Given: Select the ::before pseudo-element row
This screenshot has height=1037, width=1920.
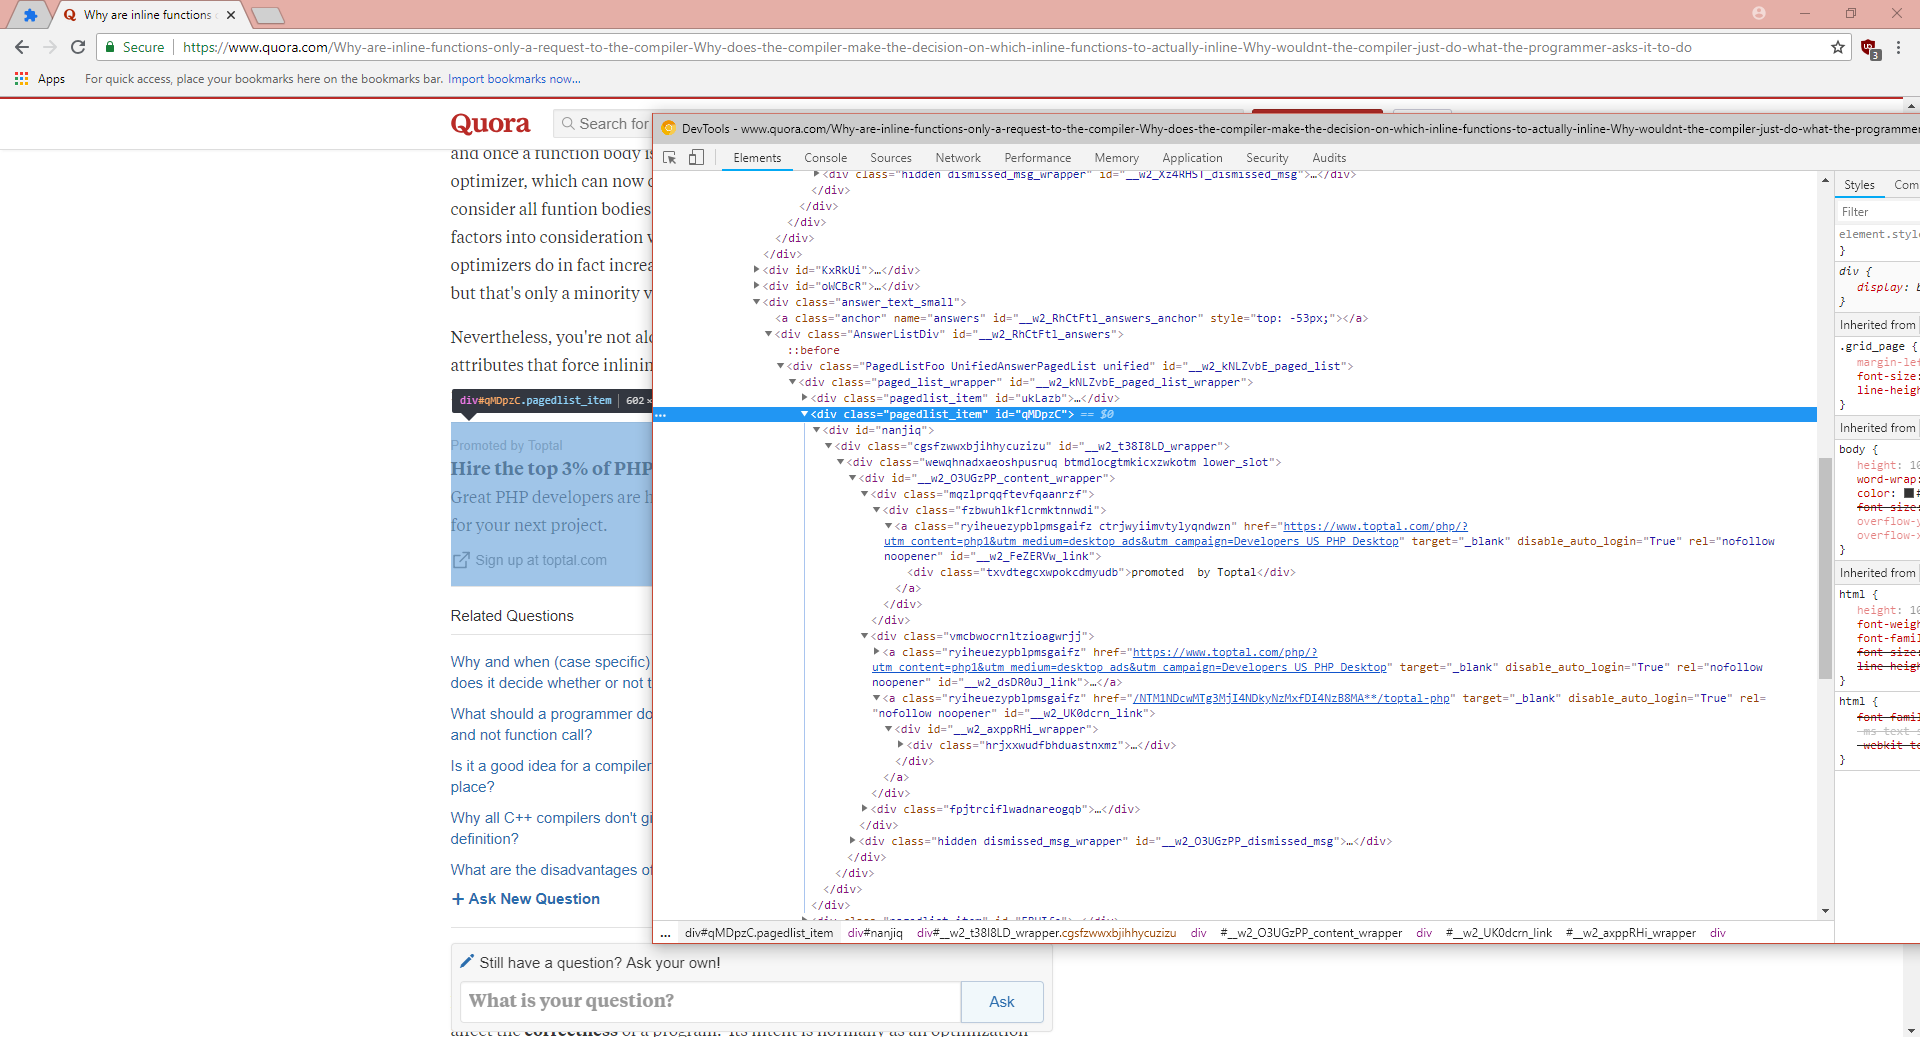Looking at the screenshot, I should 814,350.
